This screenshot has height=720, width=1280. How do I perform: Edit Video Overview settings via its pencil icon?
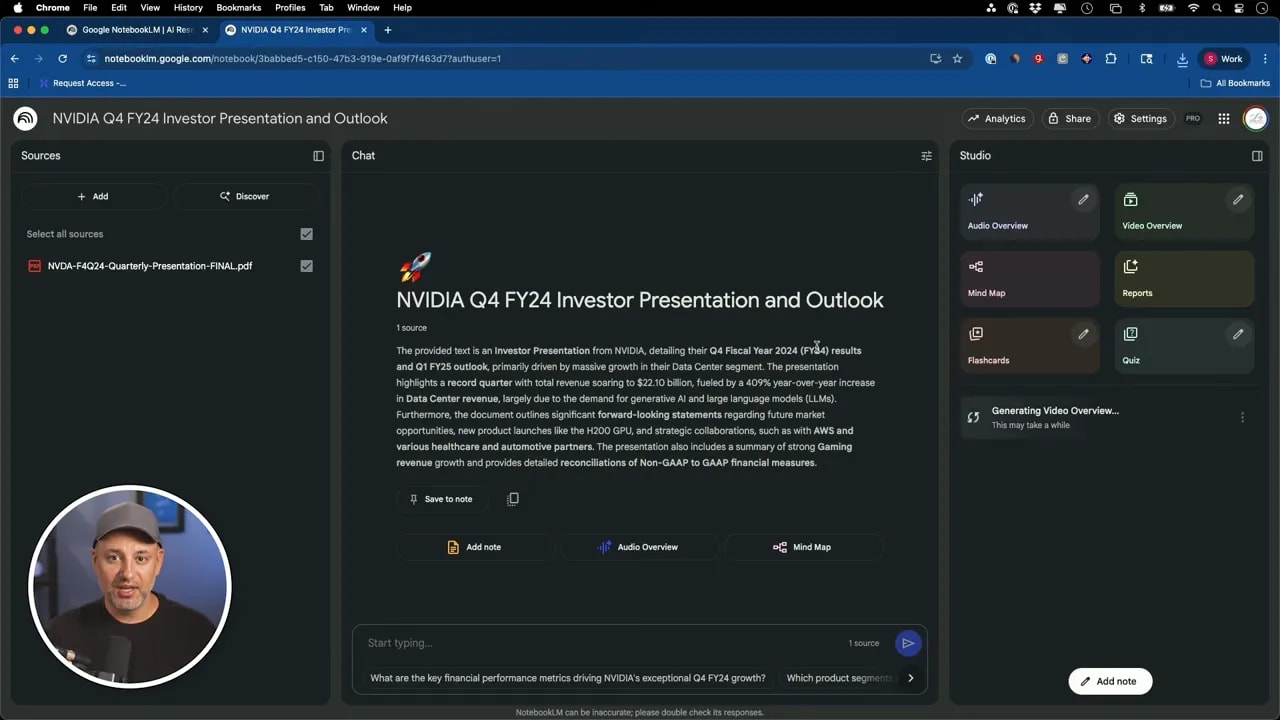(1238, 199)
